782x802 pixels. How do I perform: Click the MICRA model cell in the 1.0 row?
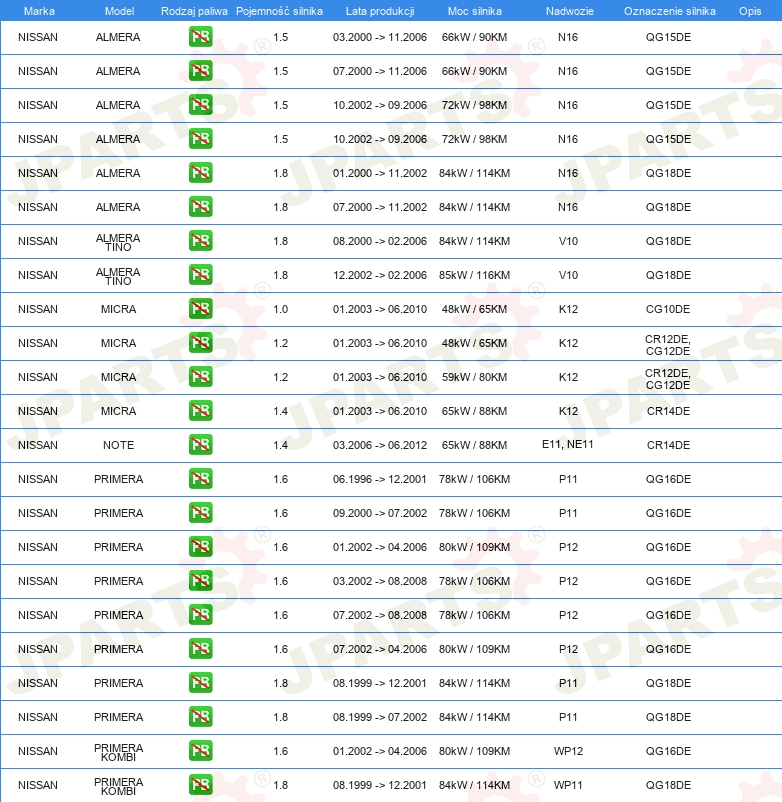pyautogui.click(x=118, y=309)
